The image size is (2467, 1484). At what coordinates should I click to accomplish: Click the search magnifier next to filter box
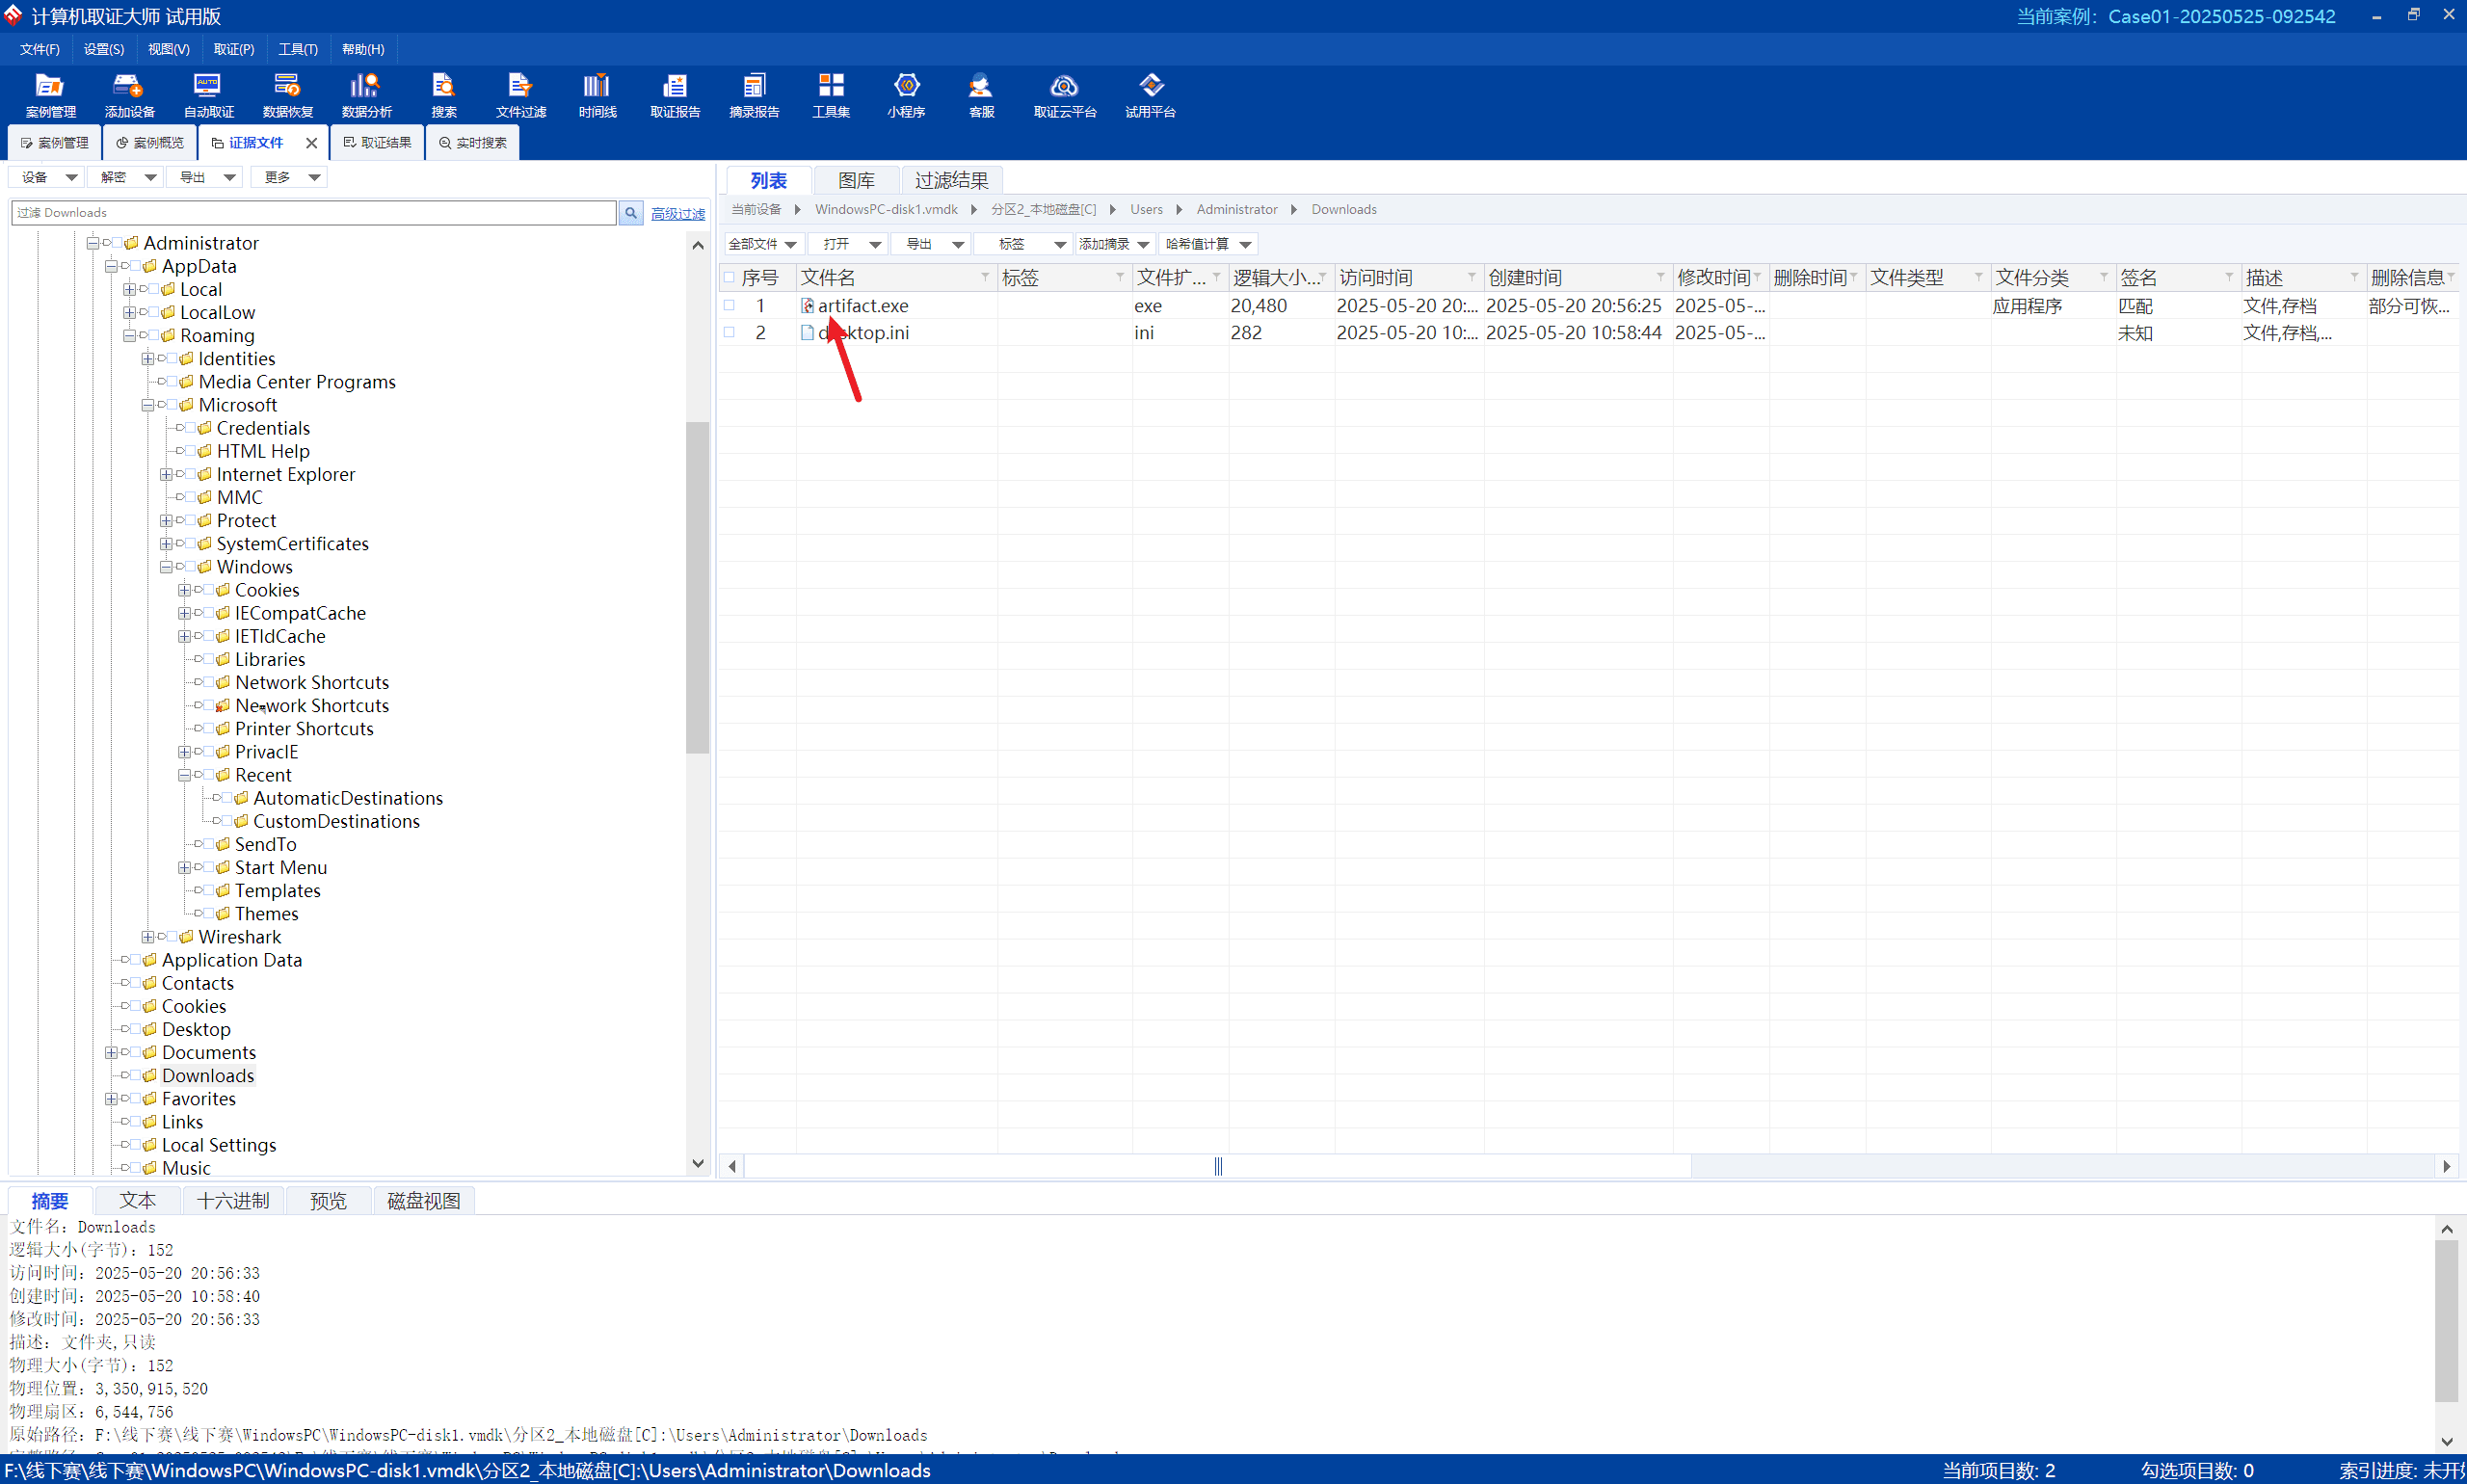631,213
